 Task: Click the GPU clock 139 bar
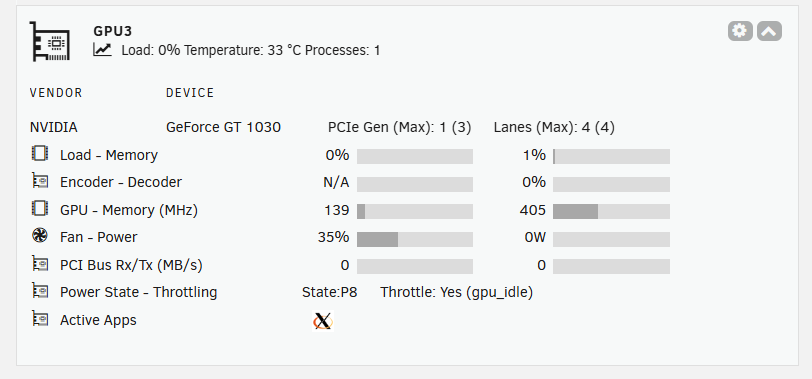pos(415,211)
